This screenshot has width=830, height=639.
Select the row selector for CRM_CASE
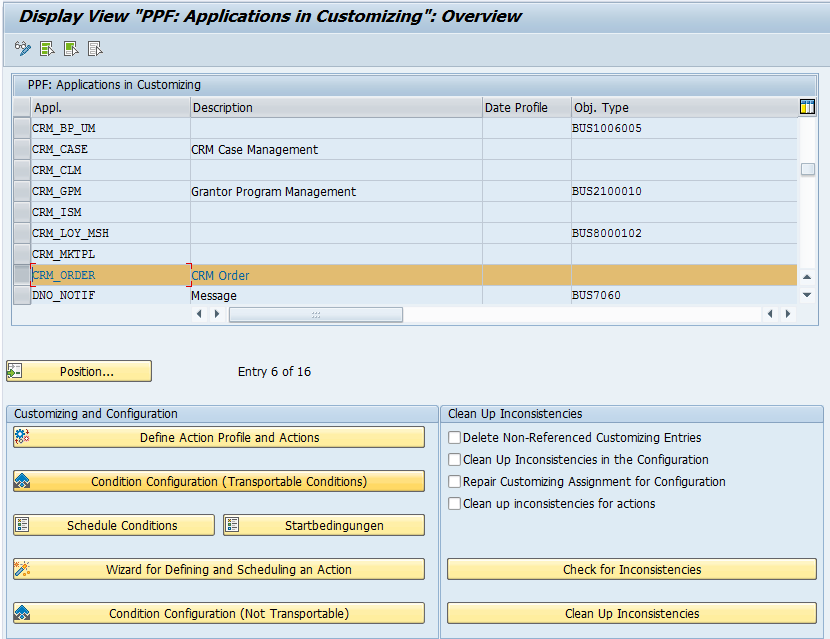click(x=21, y=149)
